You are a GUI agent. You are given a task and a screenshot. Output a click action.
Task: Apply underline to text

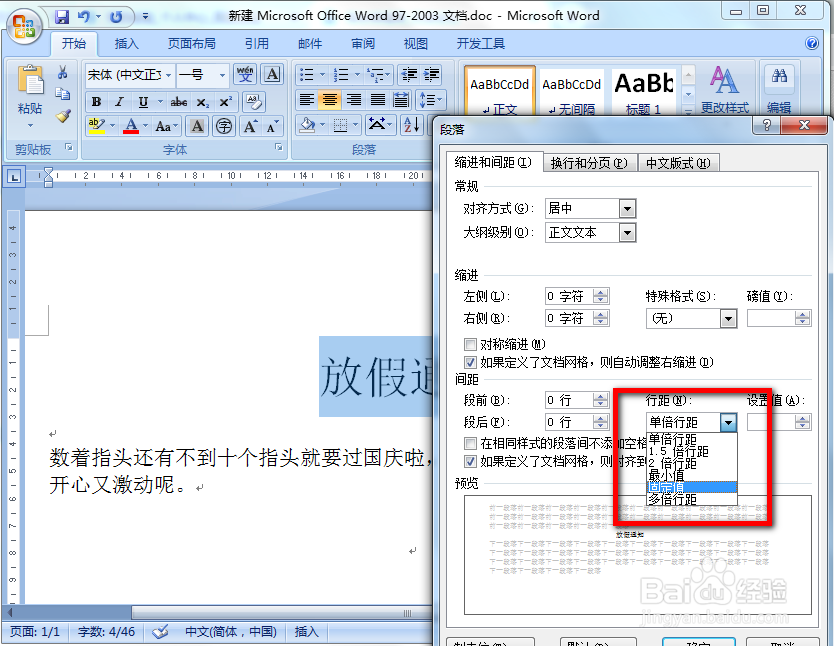[x=143, y=102]
